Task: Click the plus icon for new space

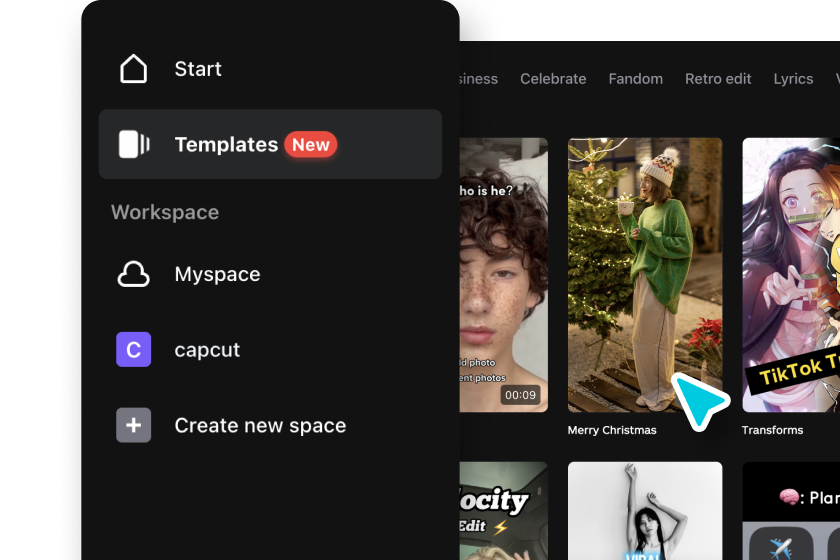Action: point(133,425)
